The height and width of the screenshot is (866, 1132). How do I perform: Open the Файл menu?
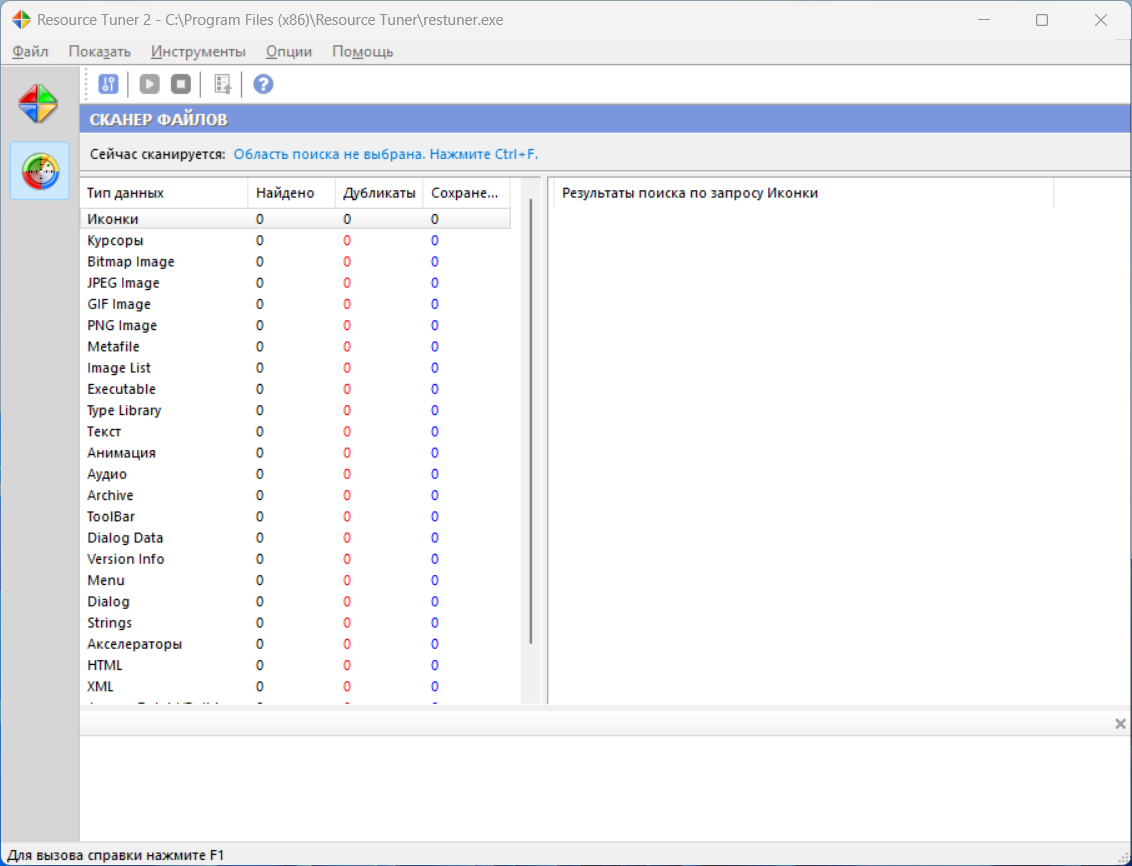(x=30, y=51)
